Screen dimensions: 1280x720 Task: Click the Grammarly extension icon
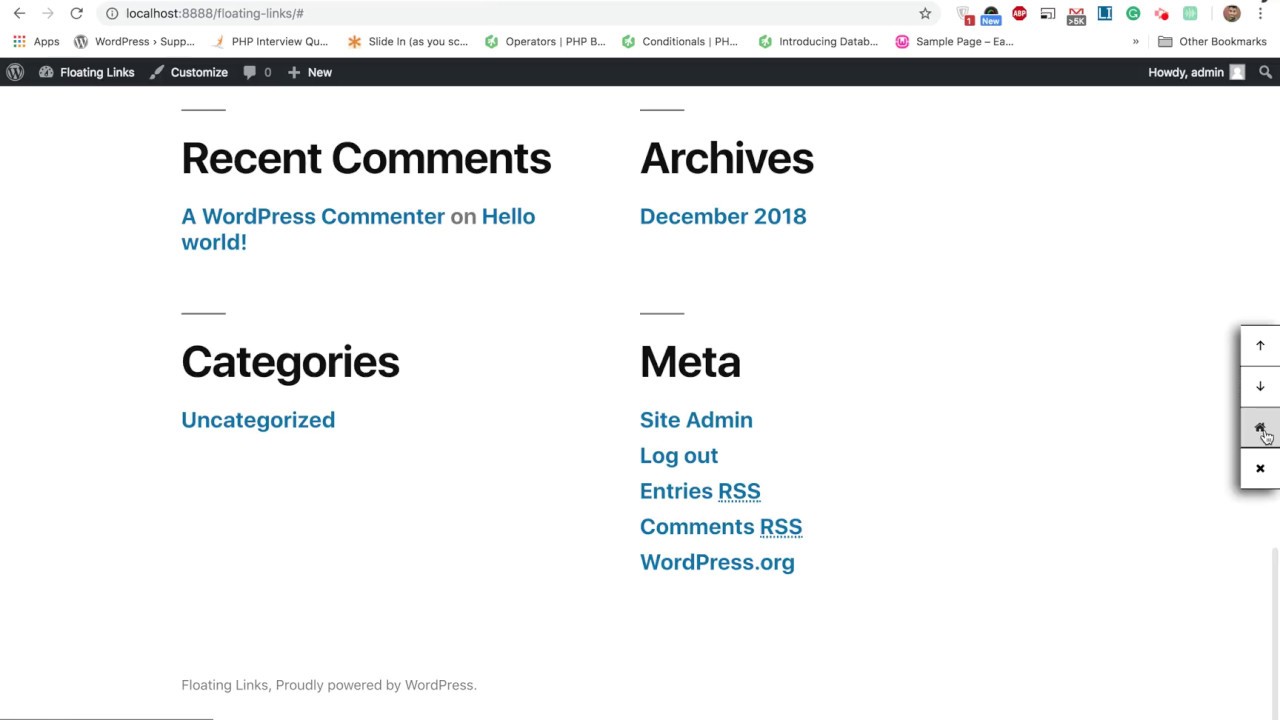[1133, 13]
